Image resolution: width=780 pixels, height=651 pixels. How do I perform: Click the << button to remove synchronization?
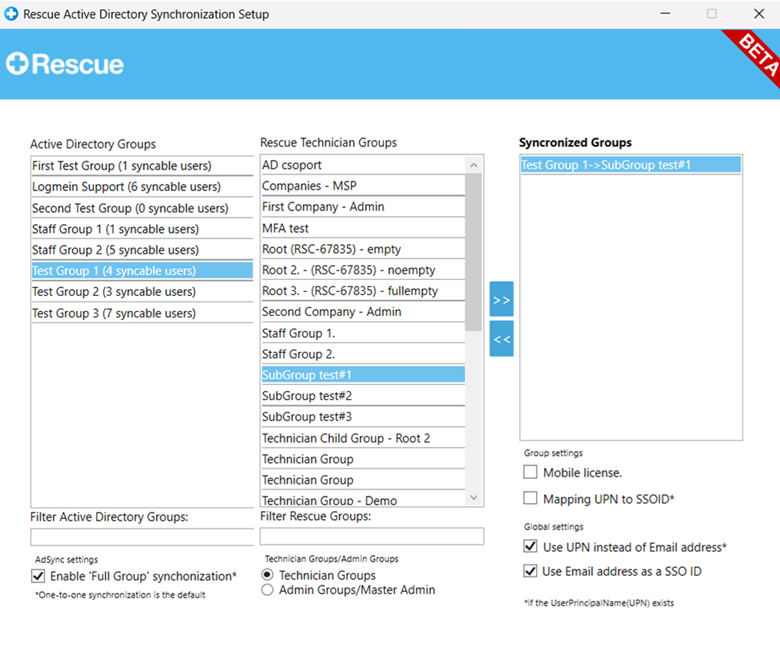tap(501, 339)
